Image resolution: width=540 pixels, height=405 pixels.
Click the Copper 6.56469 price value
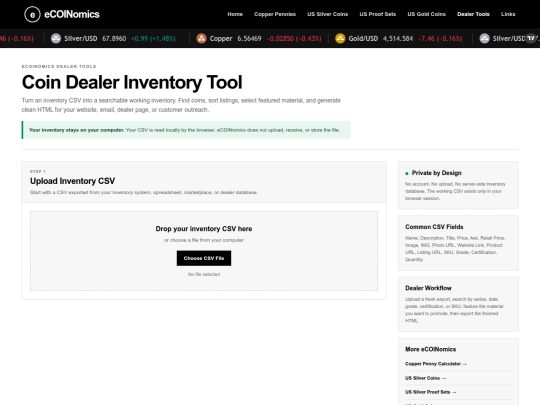[x=249, y=38]
